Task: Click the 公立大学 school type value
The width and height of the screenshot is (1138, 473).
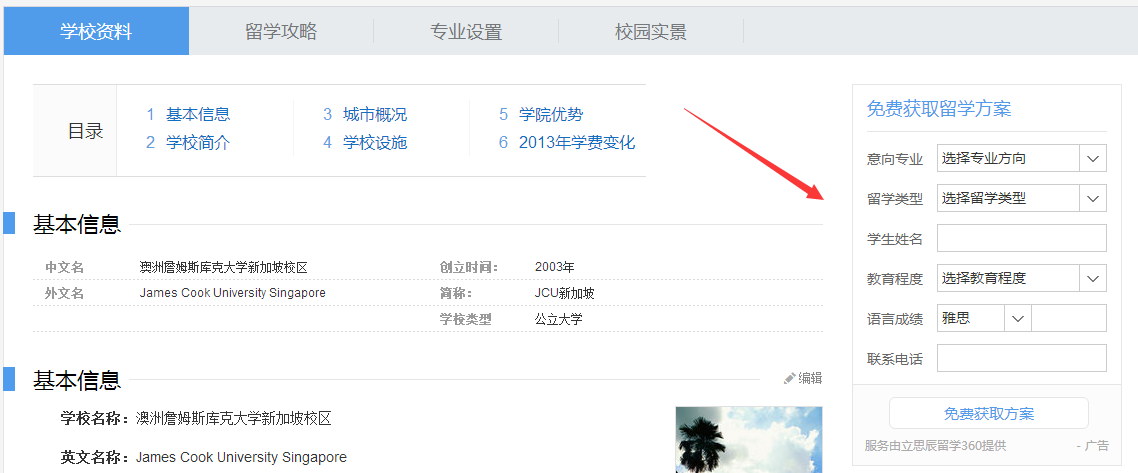Action: [x=559, y=318]
